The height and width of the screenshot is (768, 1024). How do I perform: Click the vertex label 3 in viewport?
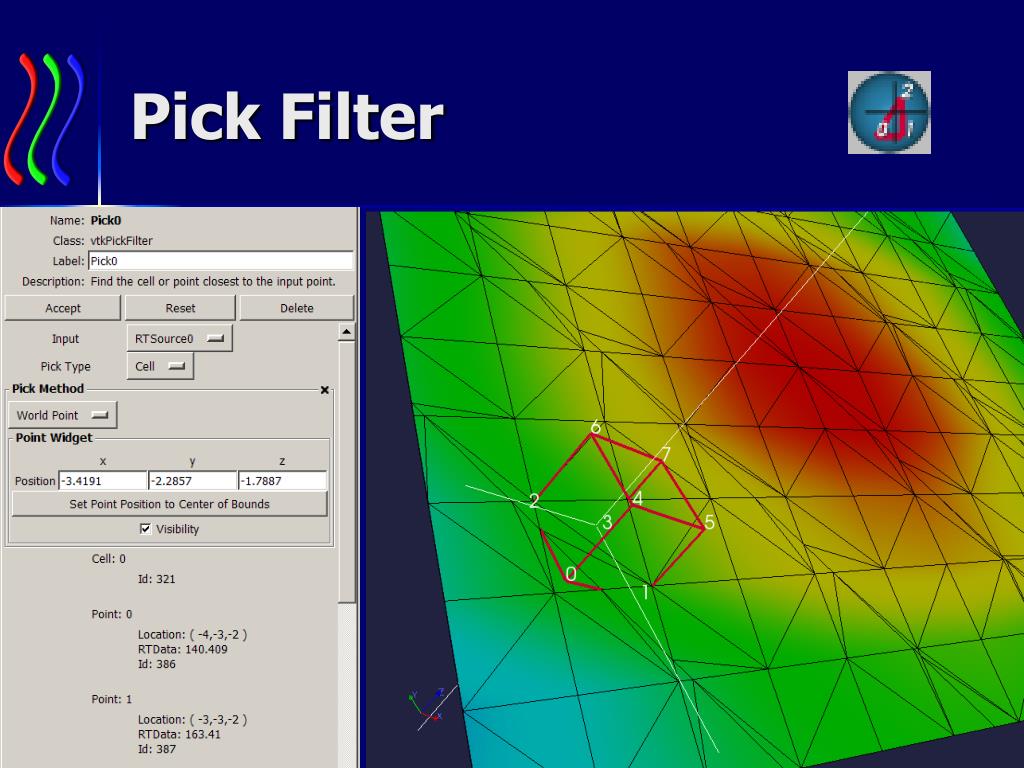click(x=607, y=522)
